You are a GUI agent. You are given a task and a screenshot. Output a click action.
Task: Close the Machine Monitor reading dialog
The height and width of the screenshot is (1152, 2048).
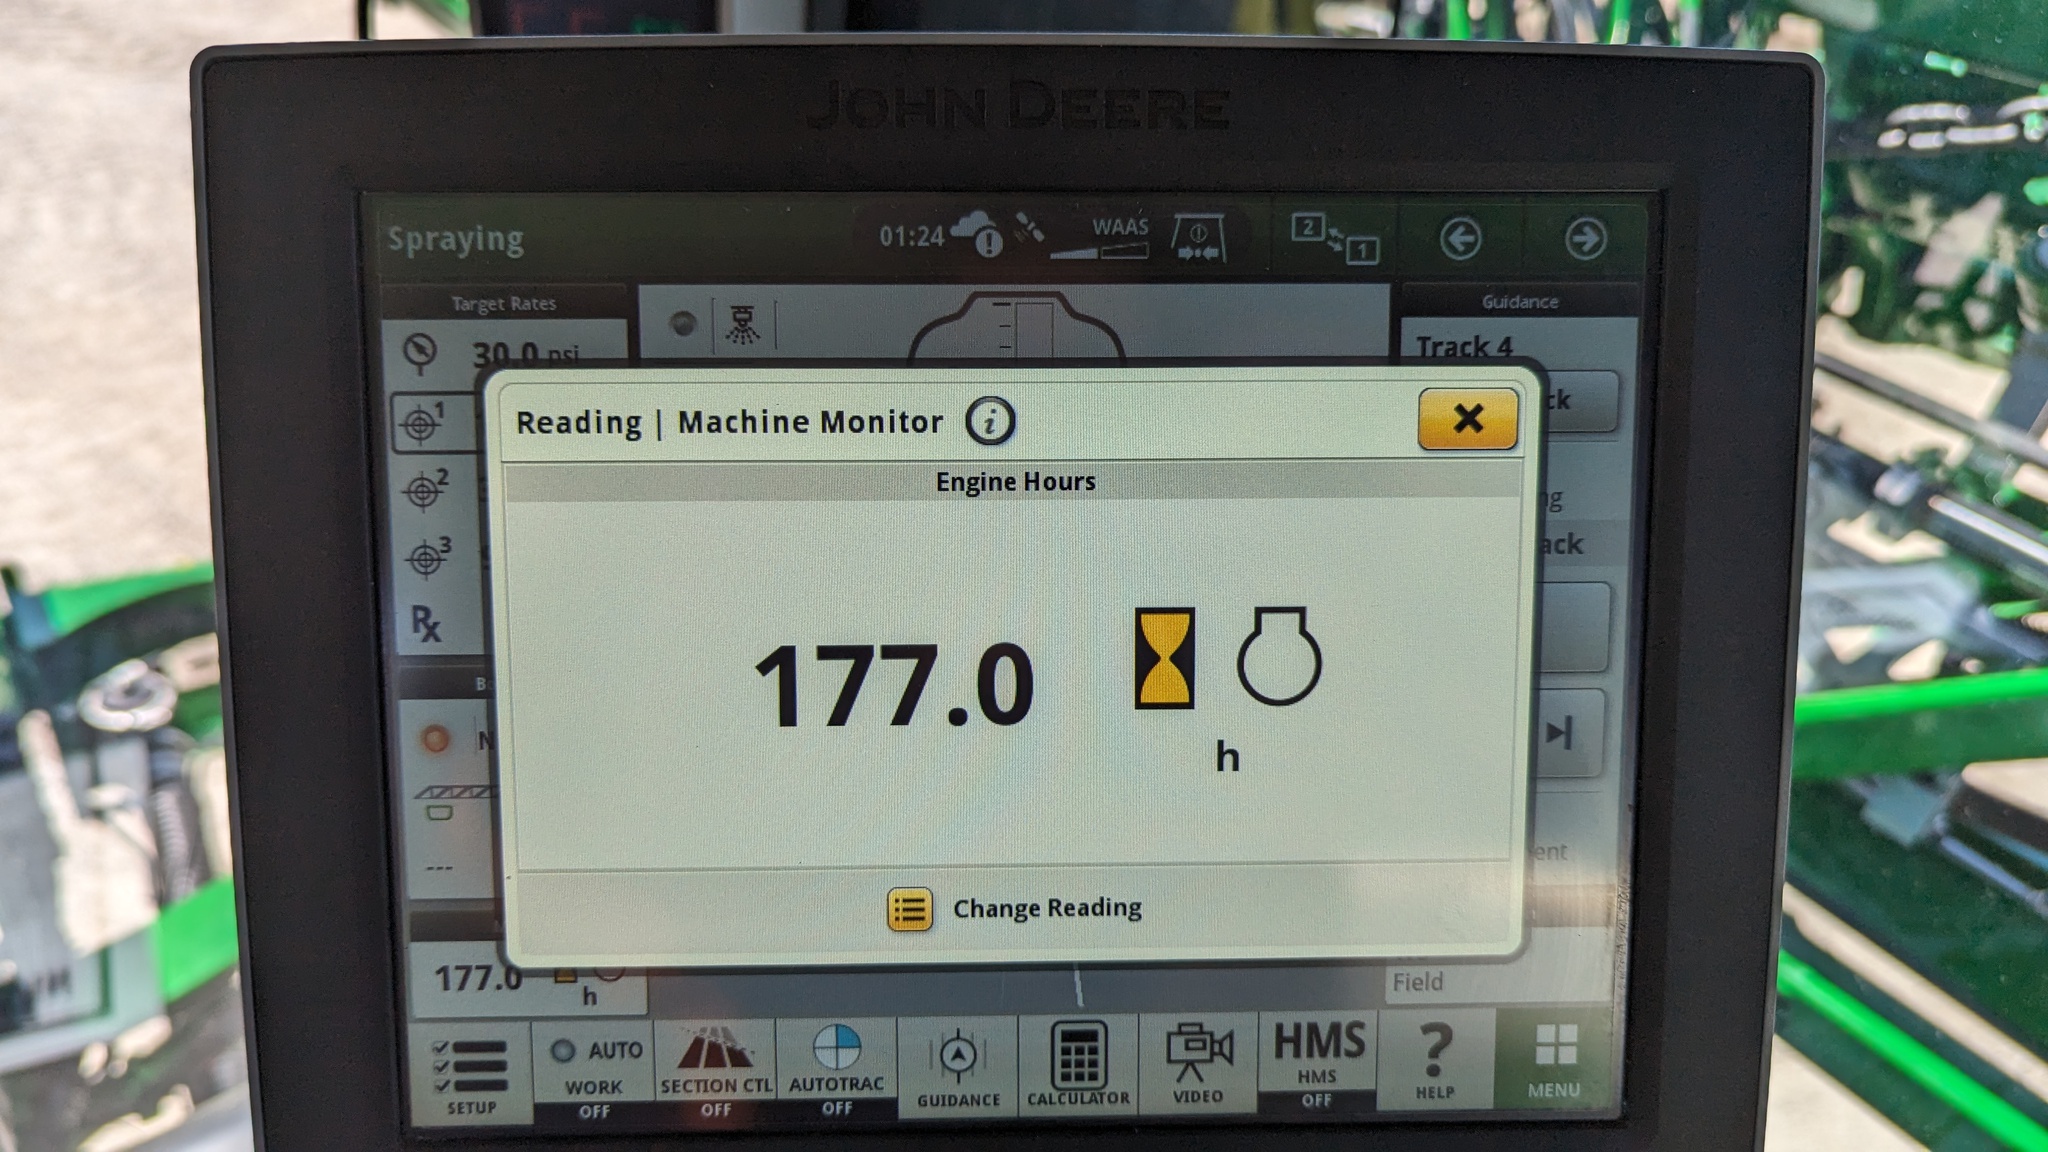click(x=1466, y=419)
